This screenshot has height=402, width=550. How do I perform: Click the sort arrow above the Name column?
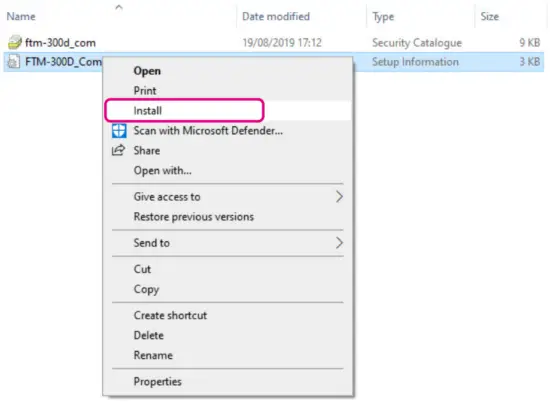(x=119, y=7)
